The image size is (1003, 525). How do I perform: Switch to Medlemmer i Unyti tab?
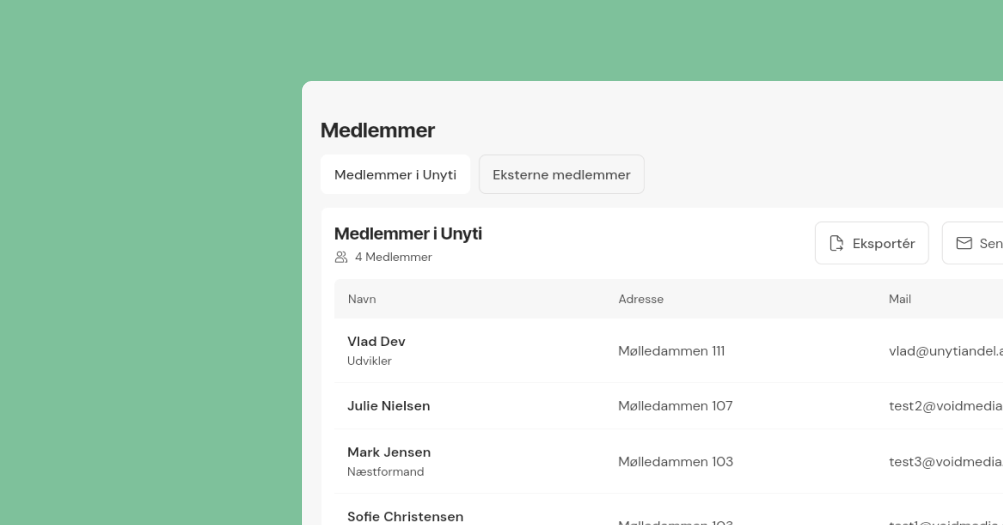(395, 175)
